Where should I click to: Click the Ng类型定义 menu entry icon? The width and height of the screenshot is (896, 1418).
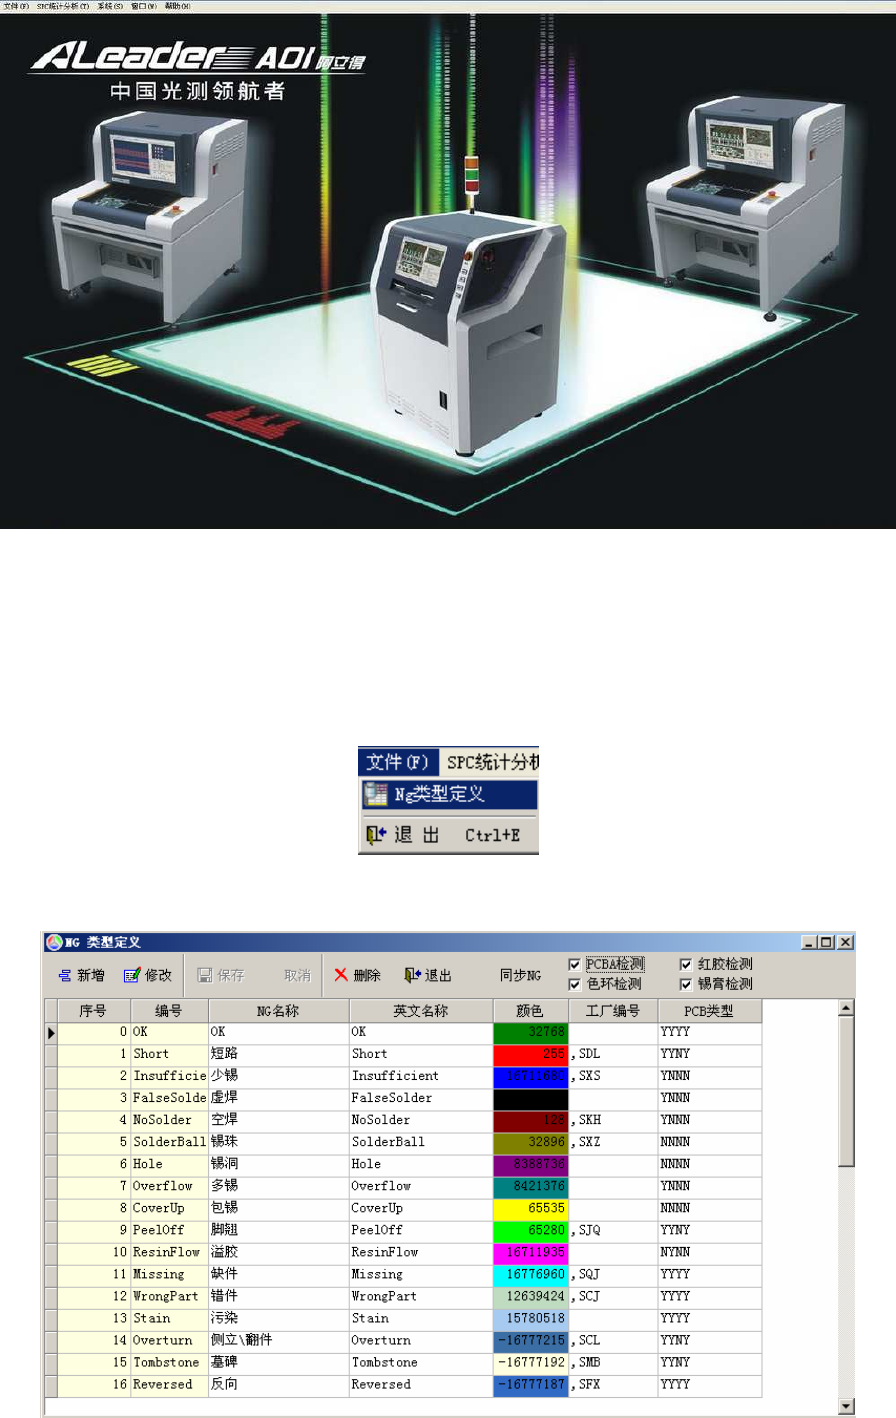[376, 795]
